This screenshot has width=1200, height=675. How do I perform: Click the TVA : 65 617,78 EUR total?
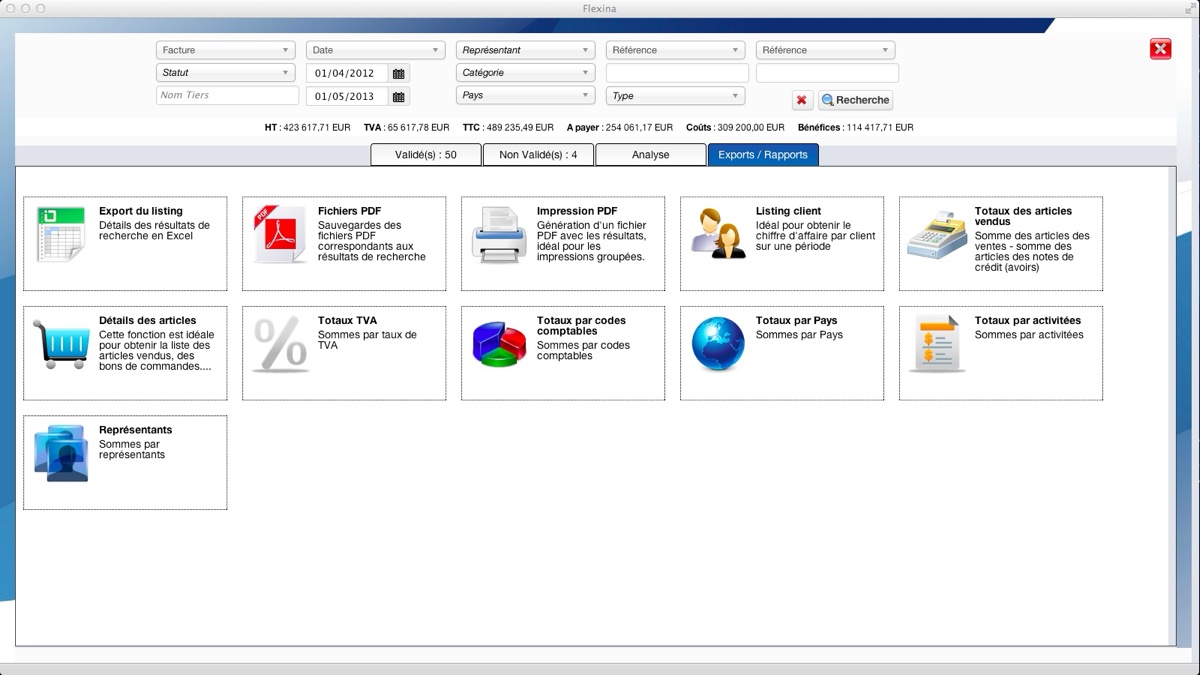point(406,128)
